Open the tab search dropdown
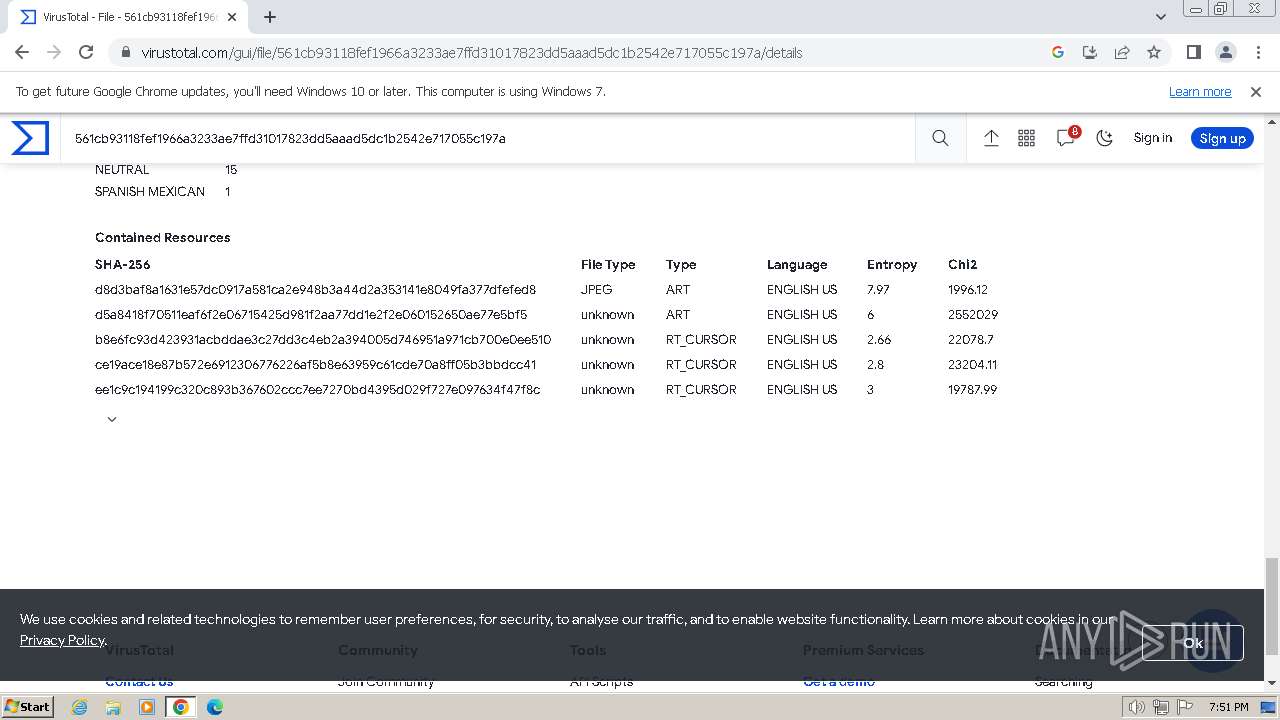The width and height of the screenshot is (1280, 720). [1160, 17]
